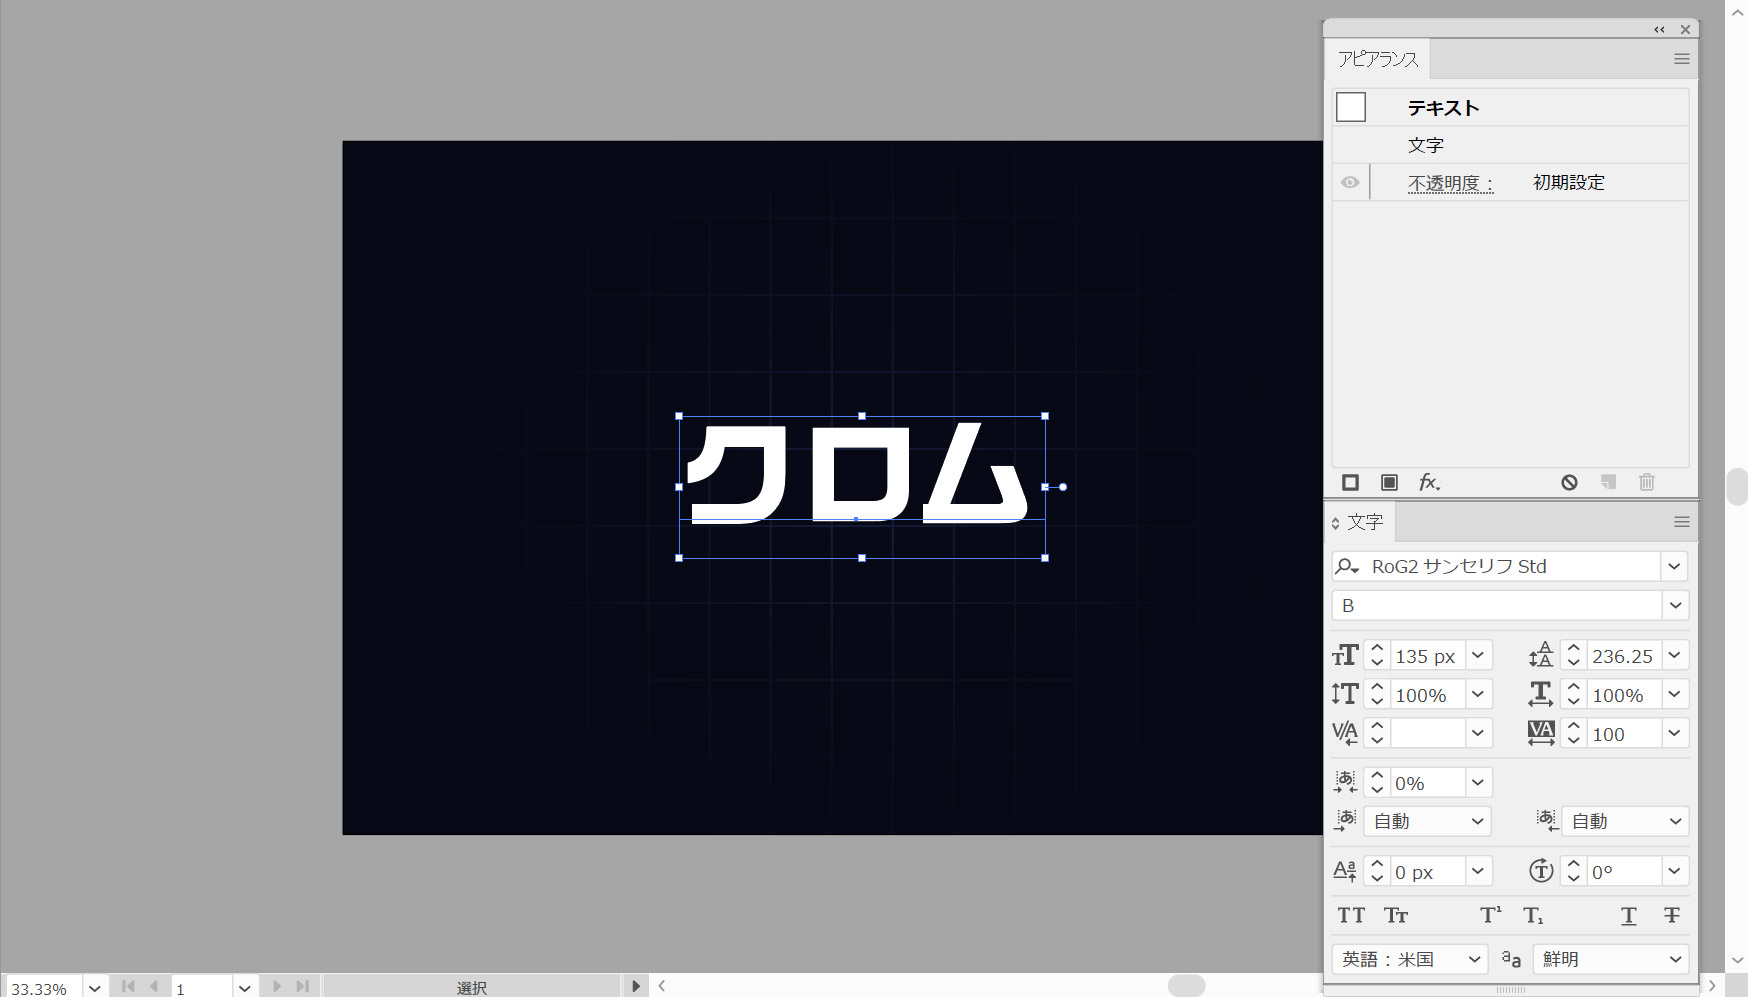Toggle visibility eye for opacity row
Image resolution: width=1748 pixels, height=997 pixels.
point(1350,182)
